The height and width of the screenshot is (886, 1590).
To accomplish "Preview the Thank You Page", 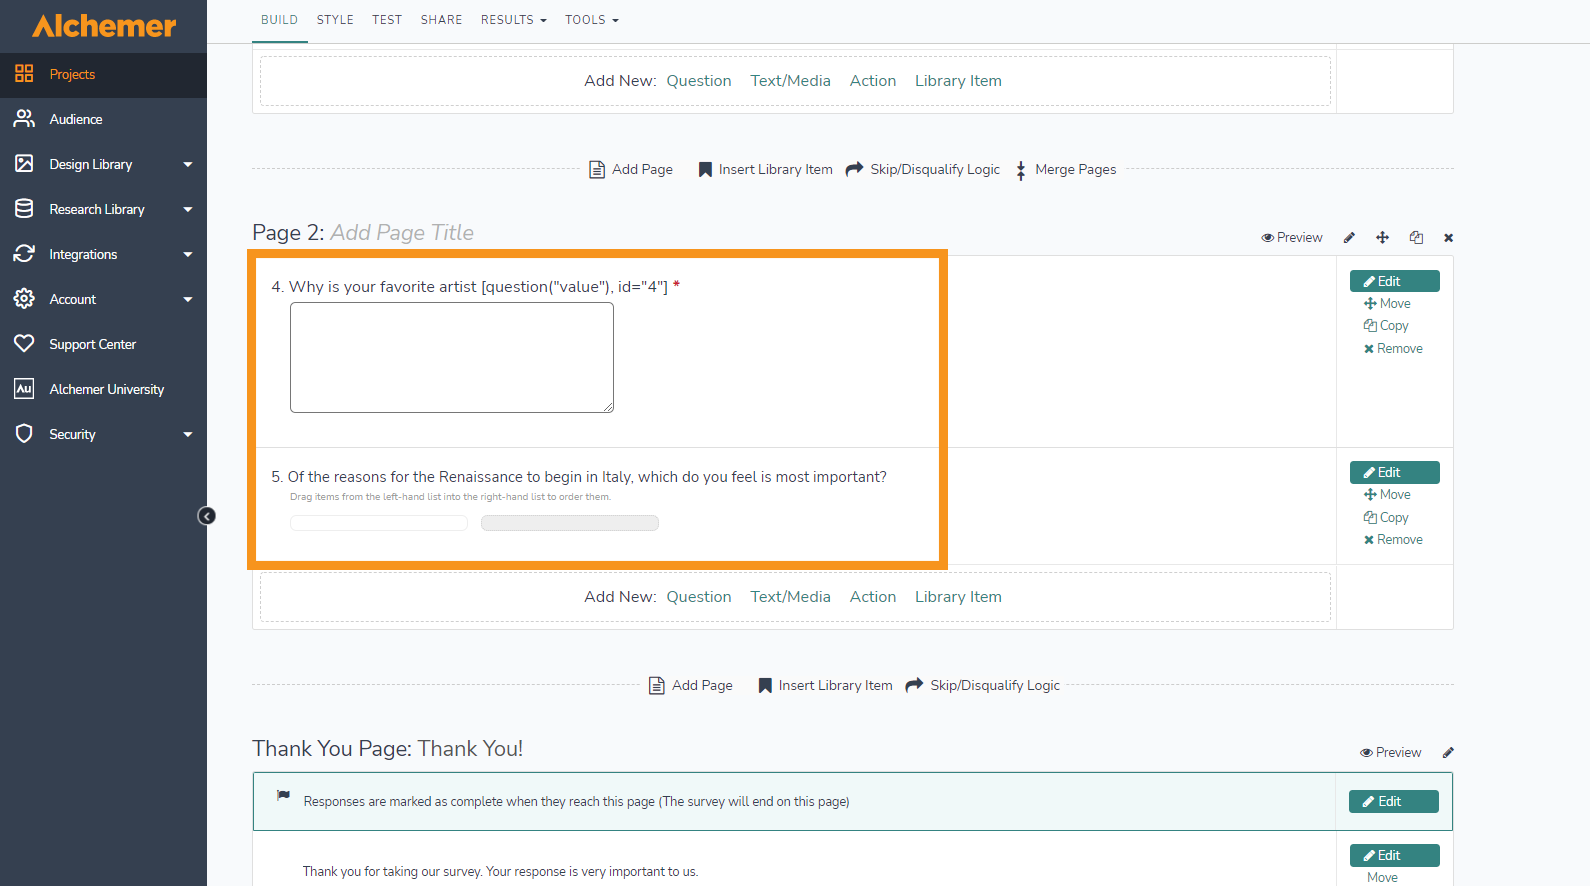I will click(x=1390, y=753).
